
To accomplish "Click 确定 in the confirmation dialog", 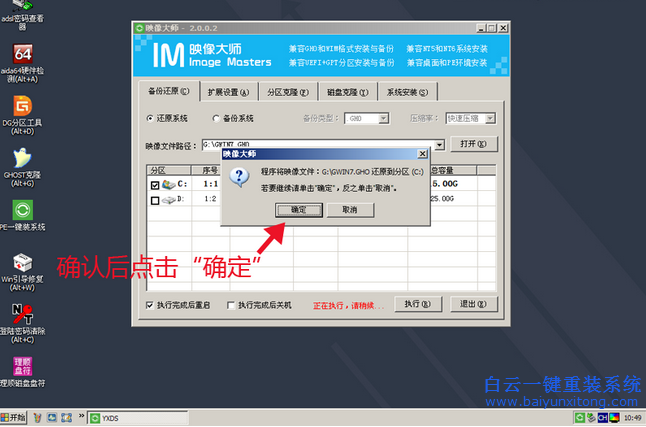I will tap(299, 210).
